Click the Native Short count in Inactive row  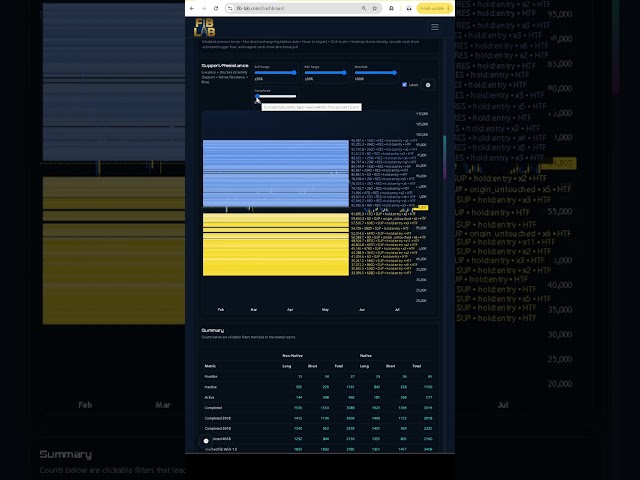pyautogui.click(x=403, y=387)
